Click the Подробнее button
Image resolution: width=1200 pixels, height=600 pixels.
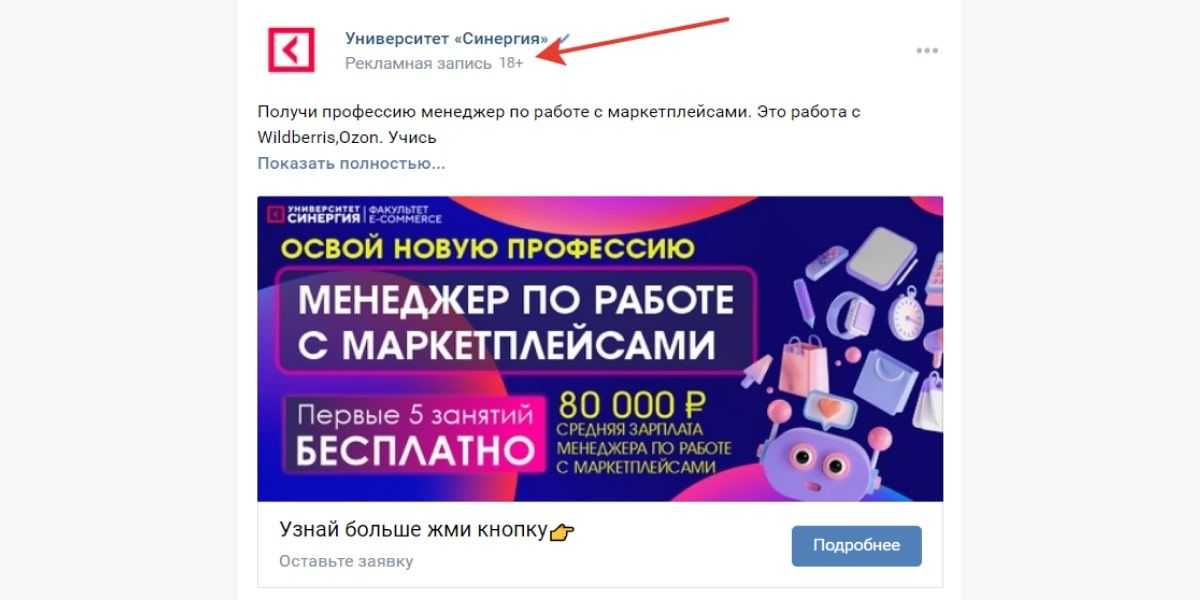click(856, 546)
